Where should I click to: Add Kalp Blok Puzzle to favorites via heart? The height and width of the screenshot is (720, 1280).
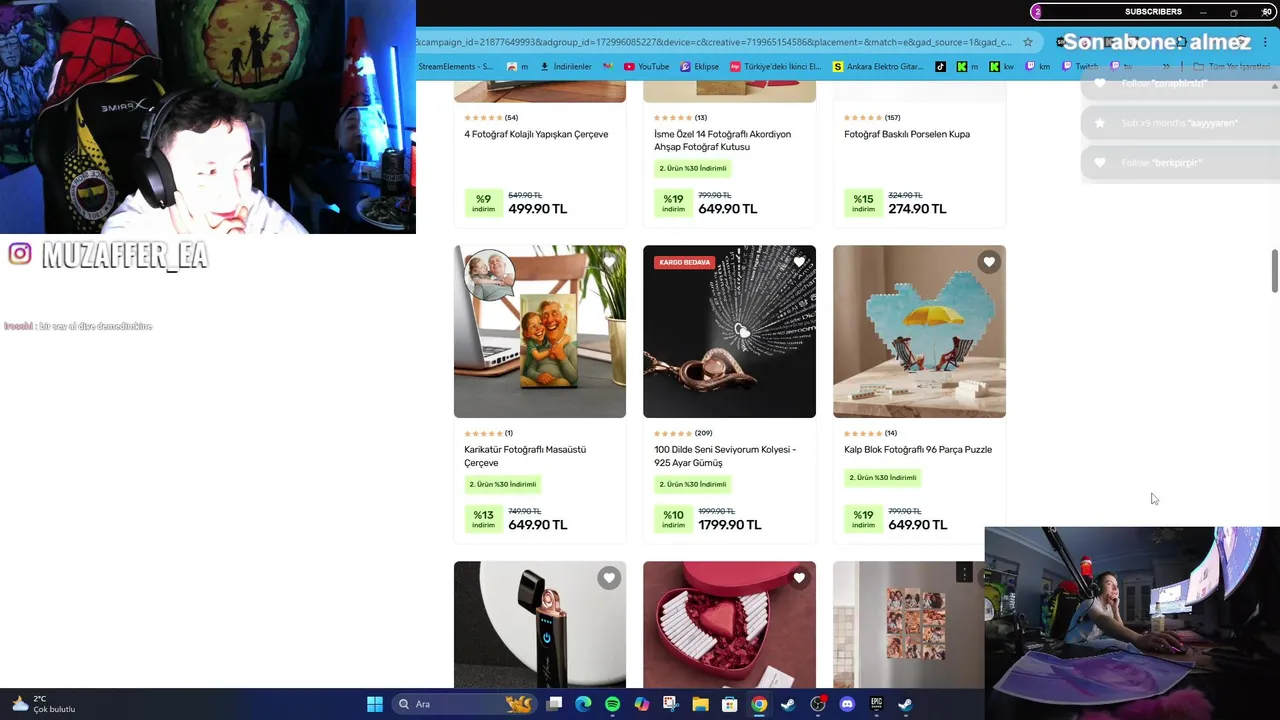click(x=989, y=262)
